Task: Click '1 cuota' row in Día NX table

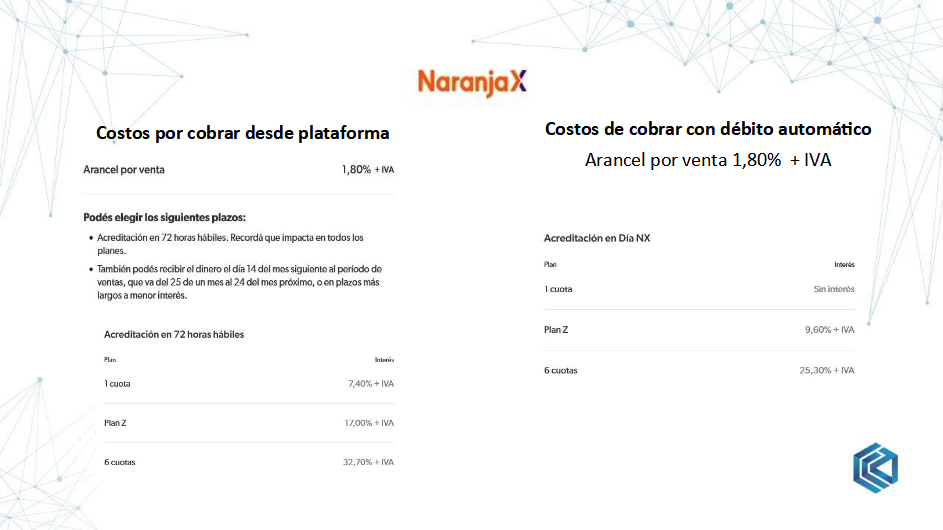Action: pos(699,289)
